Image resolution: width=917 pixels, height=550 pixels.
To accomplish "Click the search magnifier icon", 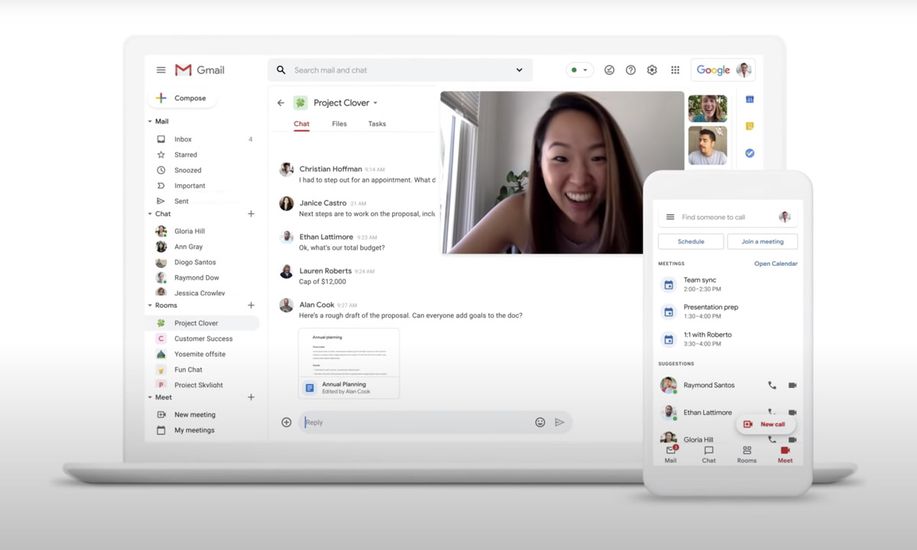I will click(x=281, y=70).
